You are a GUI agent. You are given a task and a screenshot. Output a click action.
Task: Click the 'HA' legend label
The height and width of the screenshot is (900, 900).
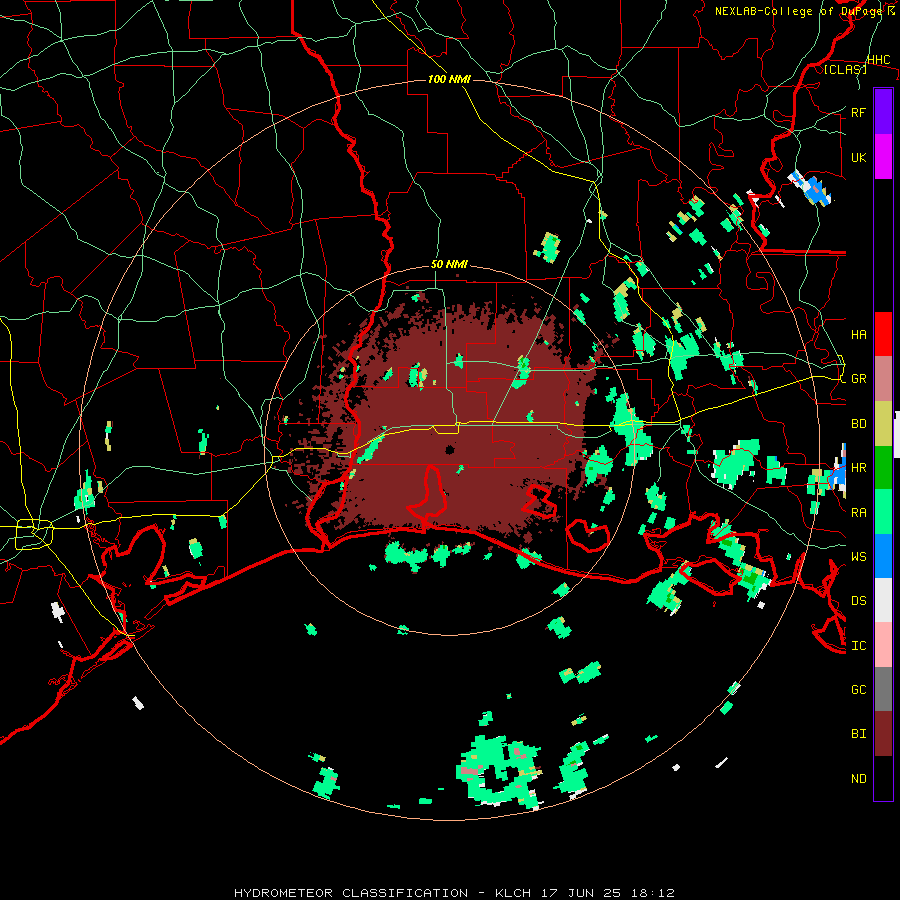tap(858, 335)
